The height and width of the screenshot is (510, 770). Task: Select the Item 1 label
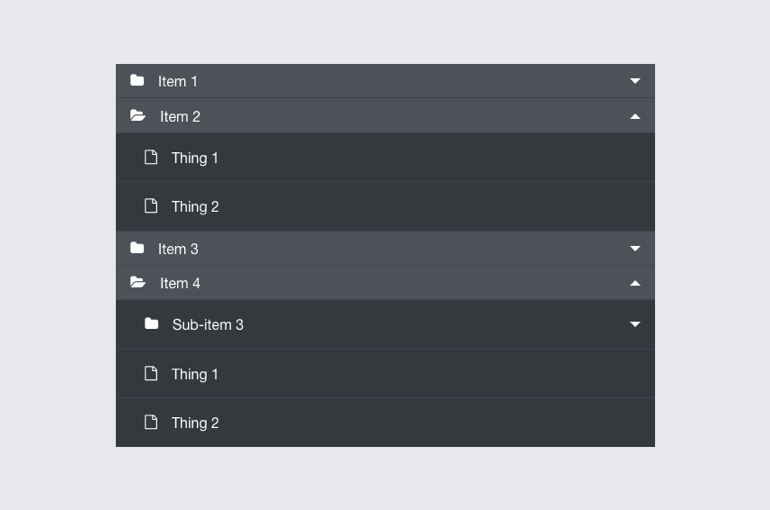pyautogui.click(x=178, y=81)
